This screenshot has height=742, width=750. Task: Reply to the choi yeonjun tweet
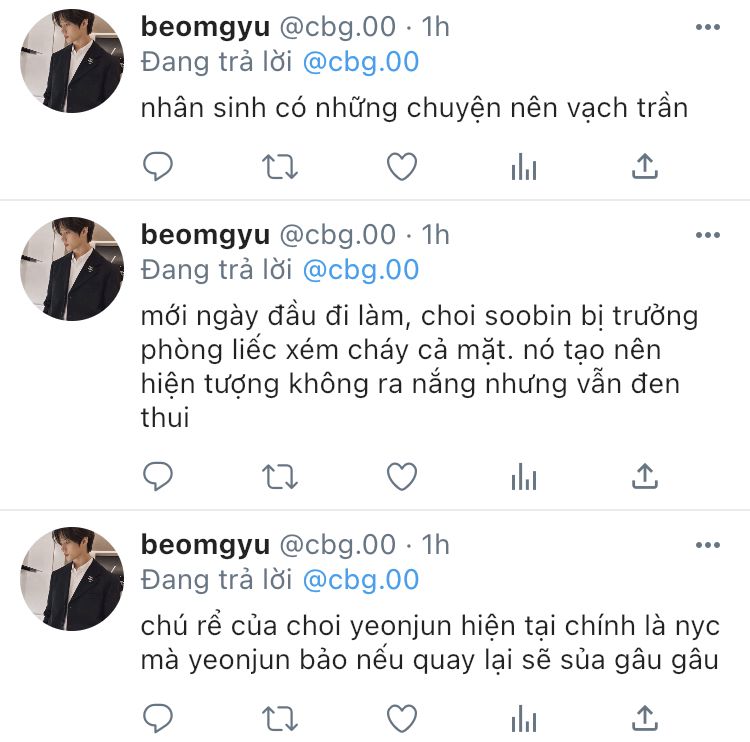click(158, 718)
